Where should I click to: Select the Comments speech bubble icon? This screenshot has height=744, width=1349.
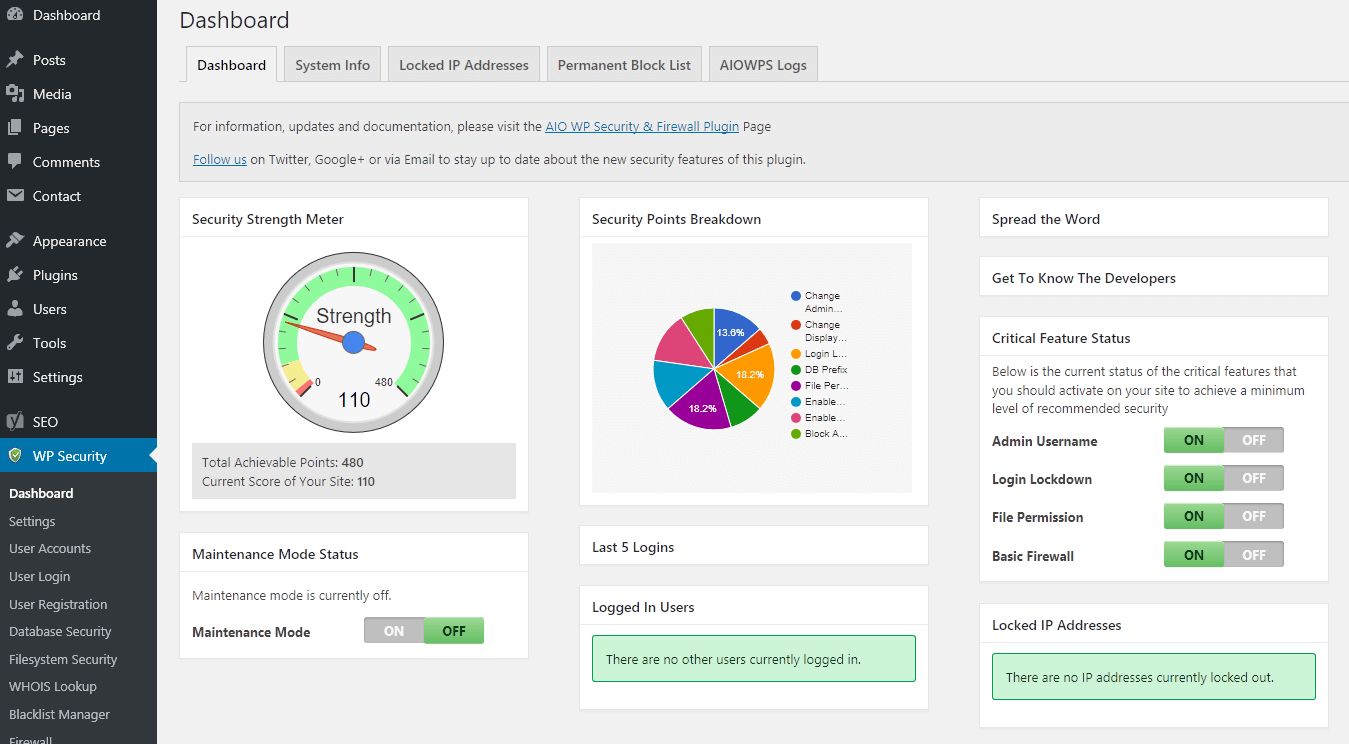click(x=17, y=161)
